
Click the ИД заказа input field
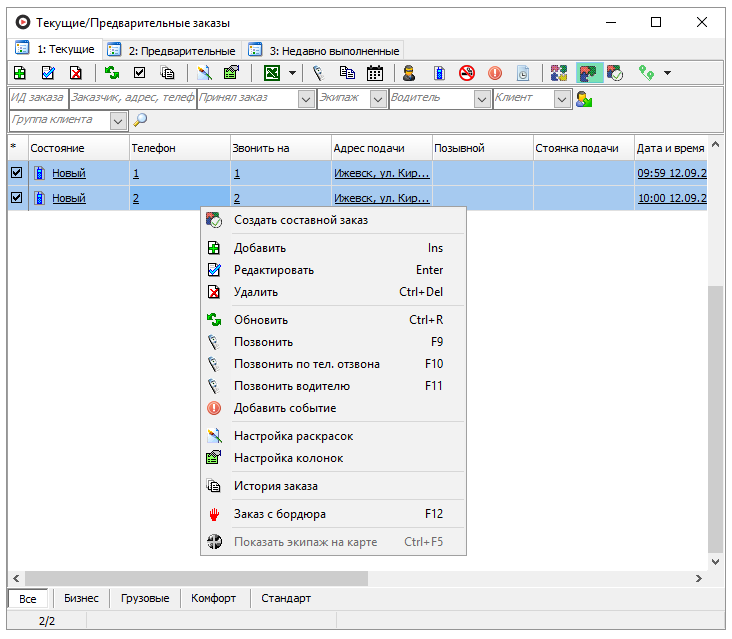(37, 98)
